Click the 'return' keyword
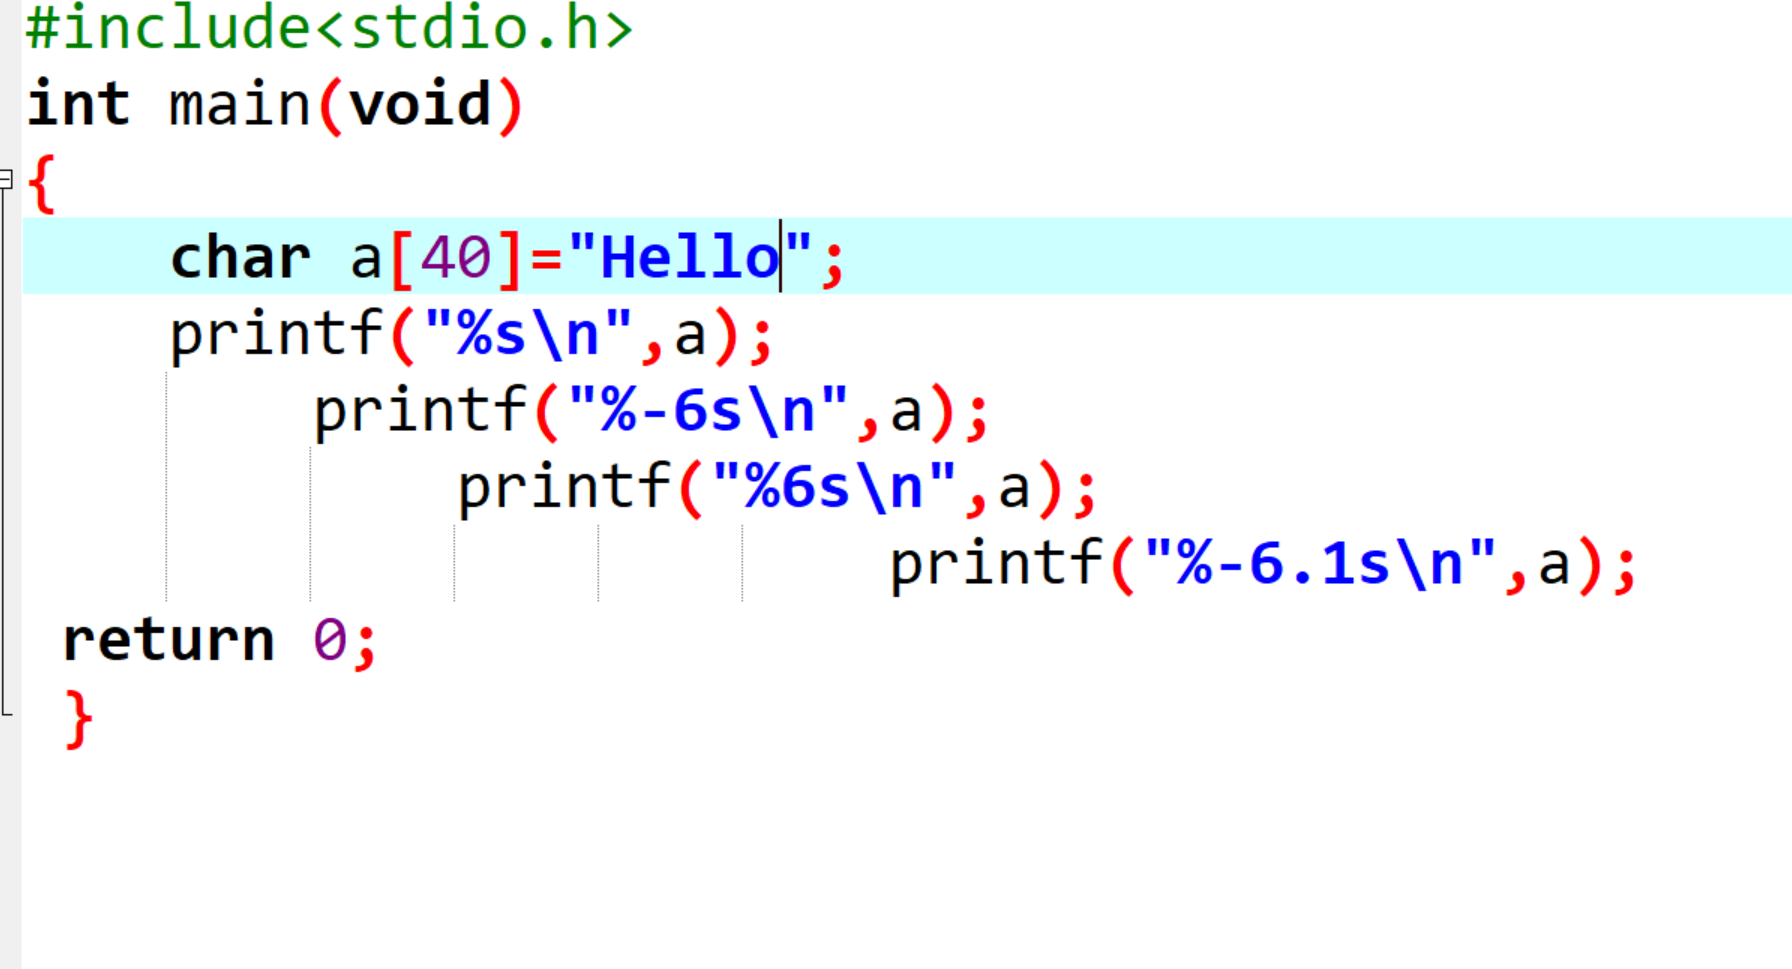Image resolution: width=1792 pixels, height=969 pixels. click(x=168, y=641)
